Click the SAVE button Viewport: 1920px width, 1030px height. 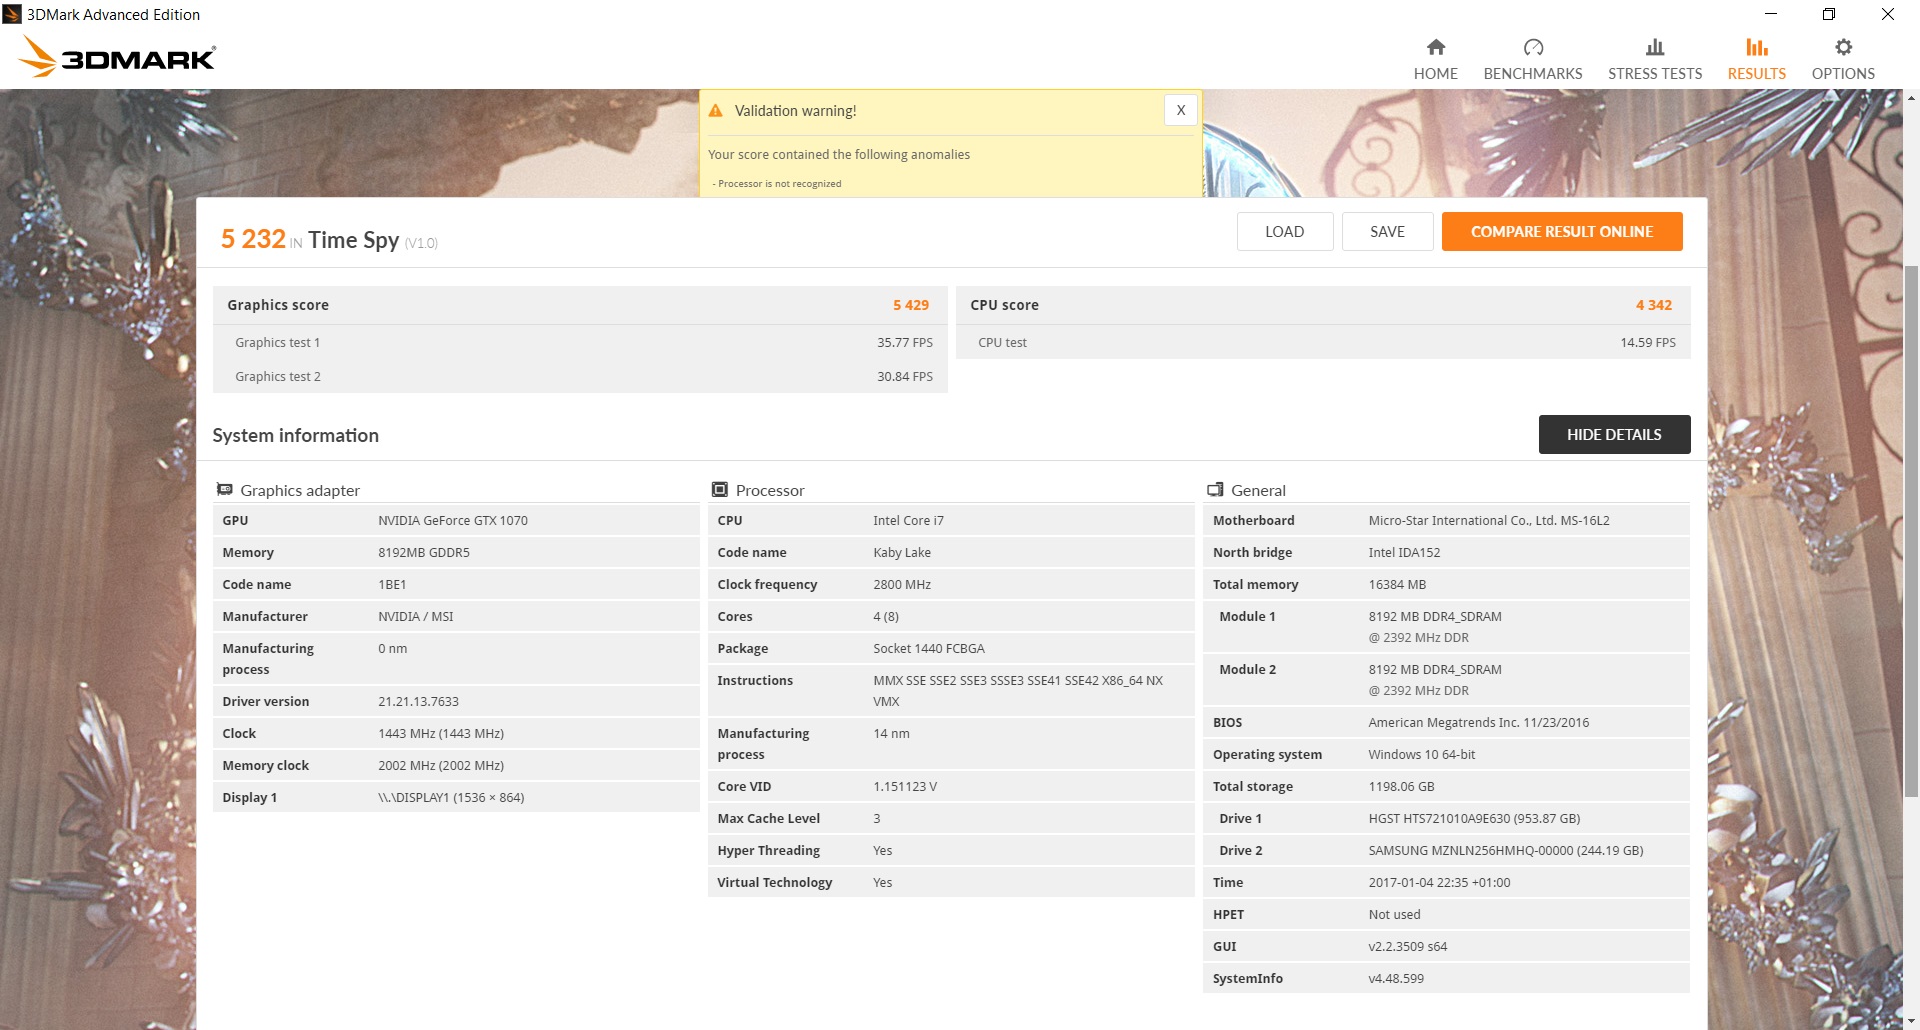click(1387, 231)
